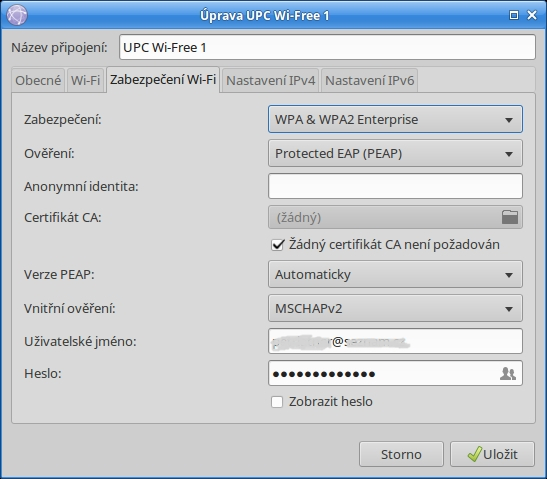Click the password storage users icon

click(x=508, y=374)
